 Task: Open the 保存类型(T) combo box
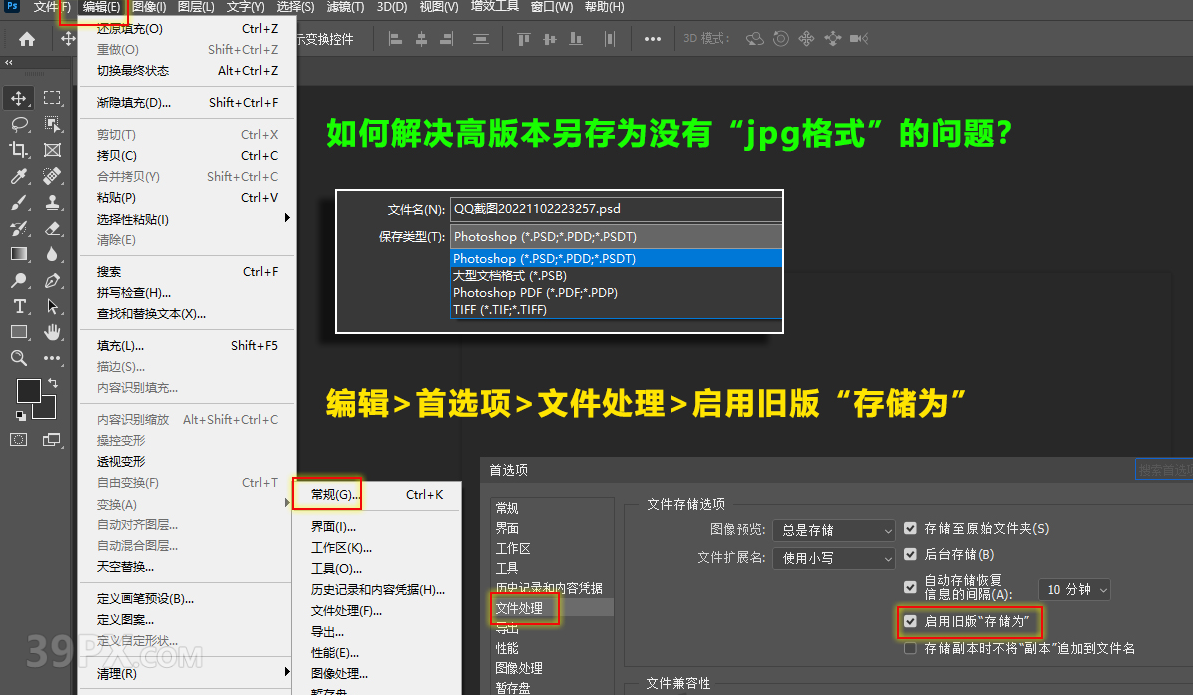[616, 237]
